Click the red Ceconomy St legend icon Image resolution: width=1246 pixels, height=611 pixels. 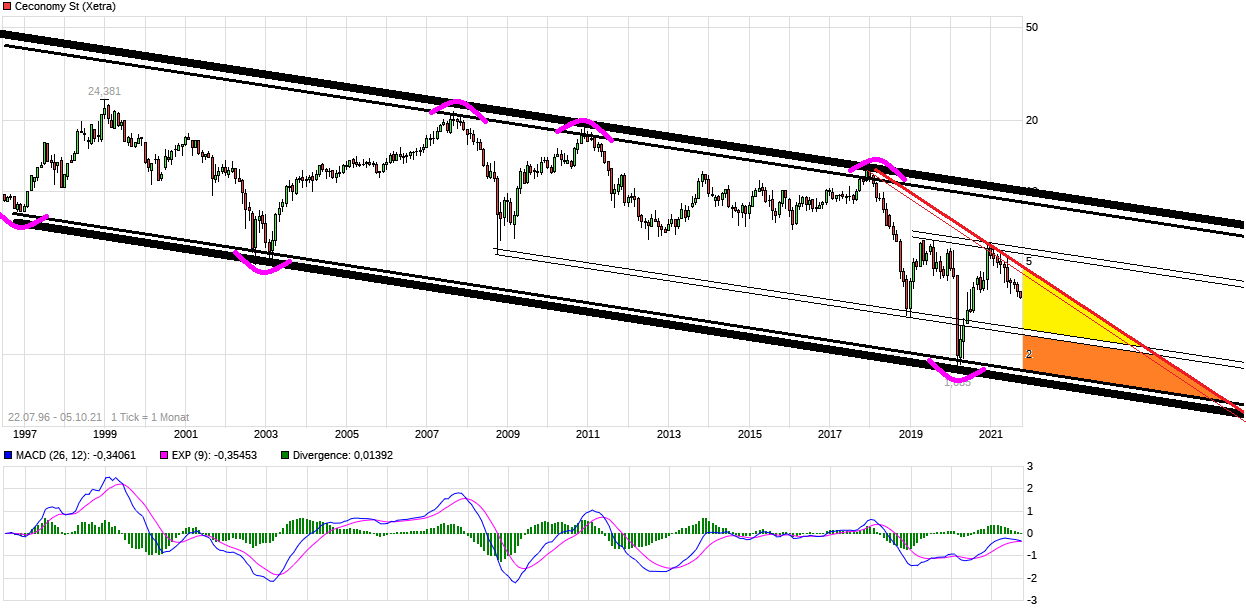[8, 7]
